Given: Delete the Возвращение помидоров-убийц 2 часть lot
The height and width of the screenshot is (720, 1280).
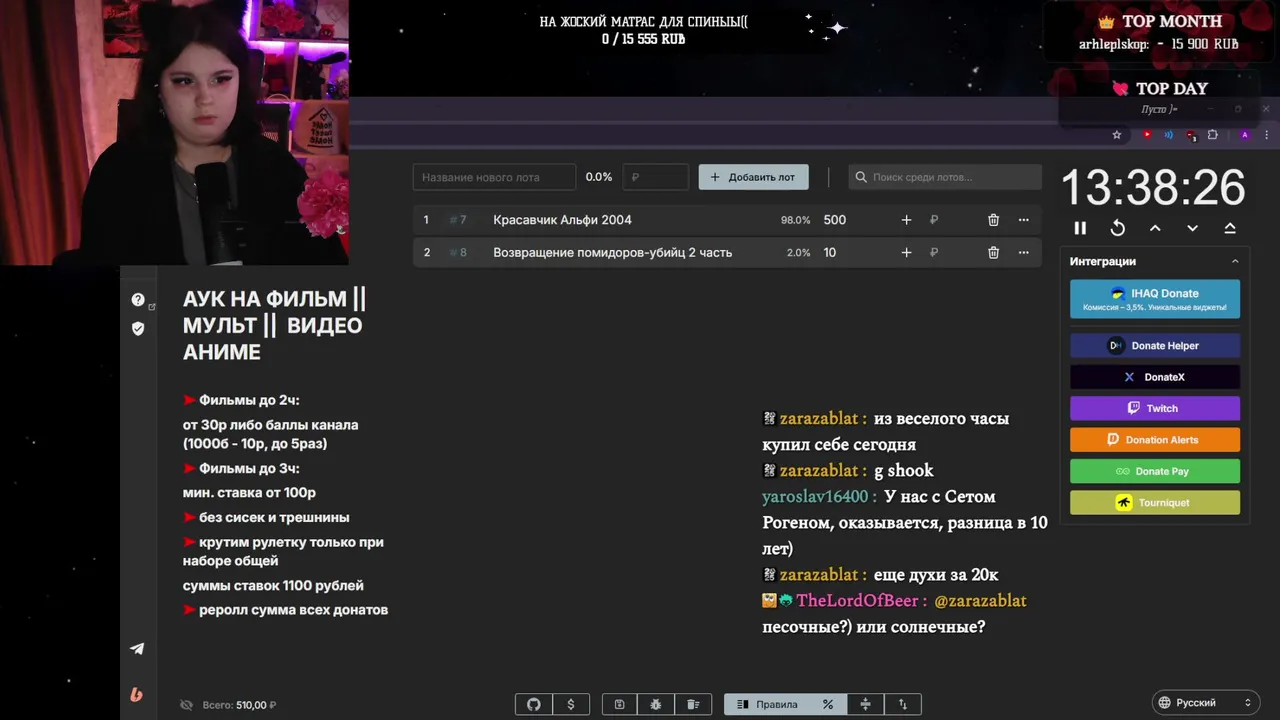Looking at the screenshot, I should point(993,252).
